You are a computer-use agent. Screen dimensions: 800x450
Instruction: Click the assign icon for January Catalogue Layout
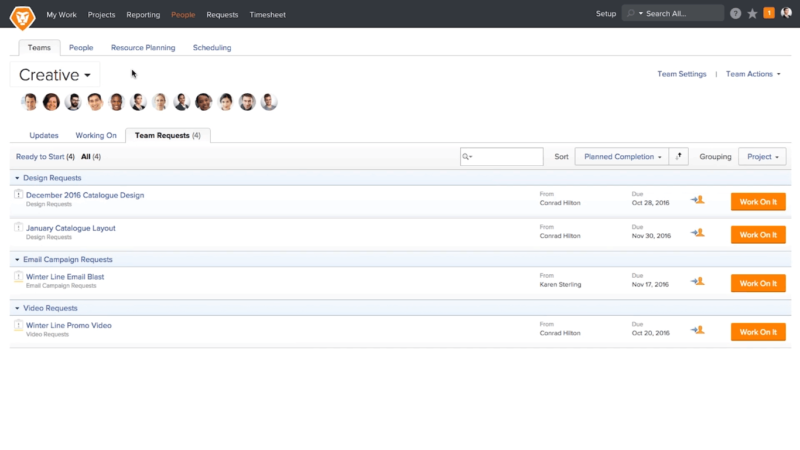click(x=697, y=233)
